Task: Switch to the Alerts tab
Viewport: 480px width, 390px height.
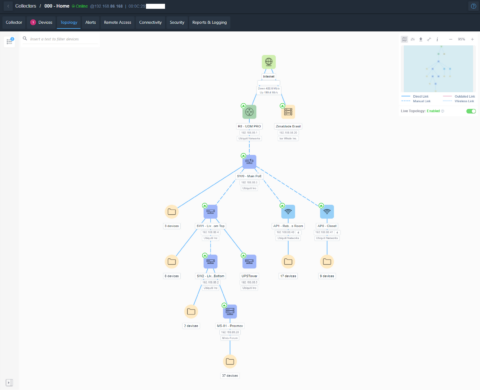Action: point(91,22)
